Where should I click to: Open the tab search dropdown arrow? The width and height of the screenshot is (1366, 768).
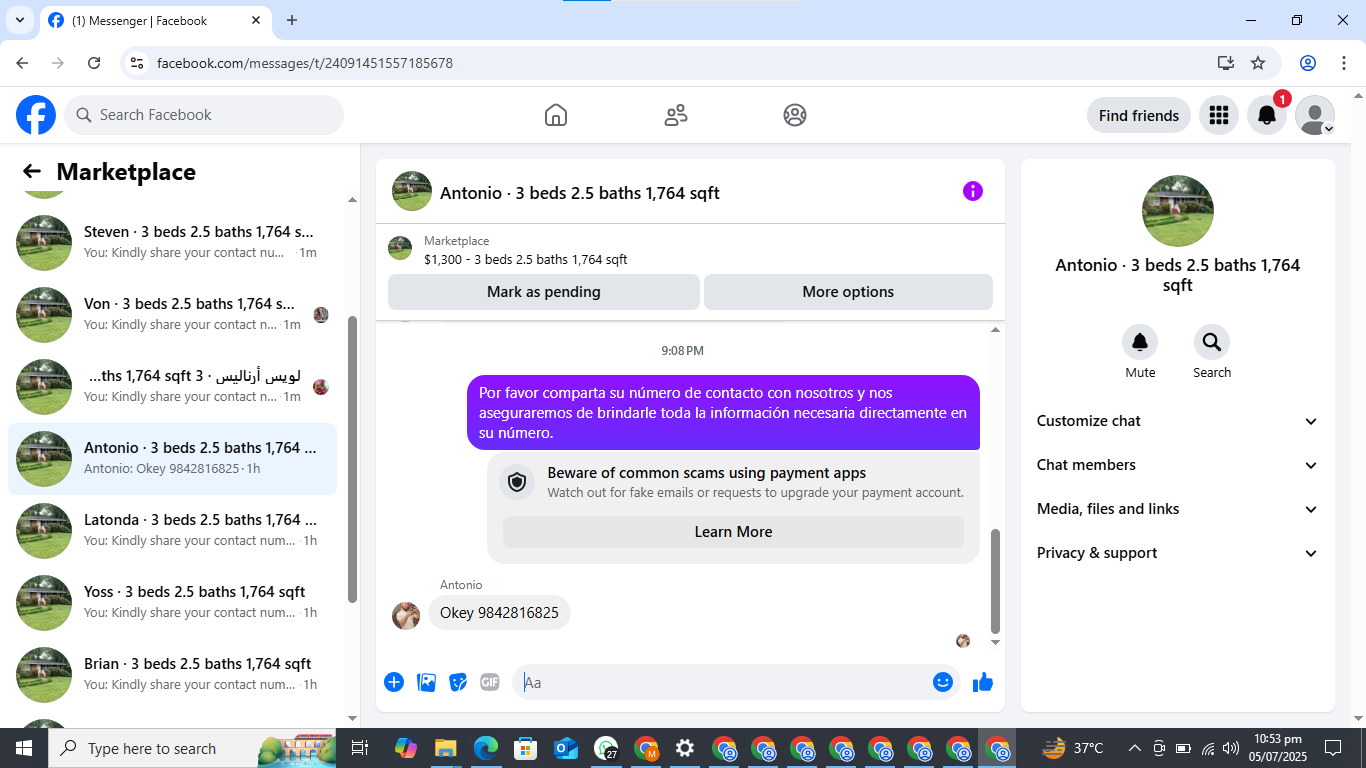click(19, 20)
